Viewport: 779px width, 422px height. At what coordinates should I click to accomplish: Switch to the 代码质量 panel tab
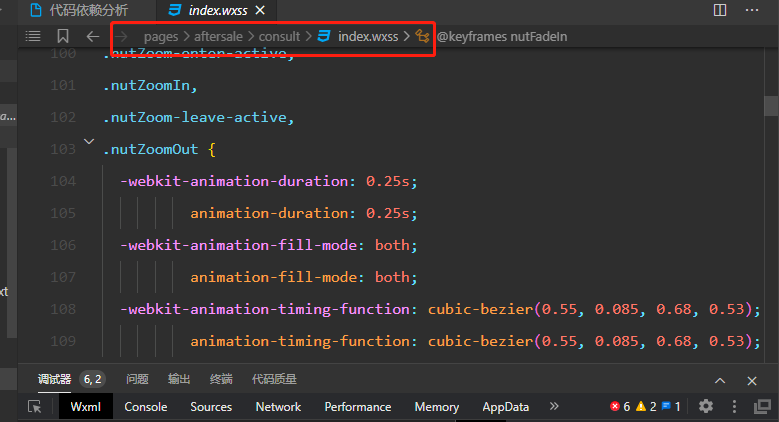point(274,380)
